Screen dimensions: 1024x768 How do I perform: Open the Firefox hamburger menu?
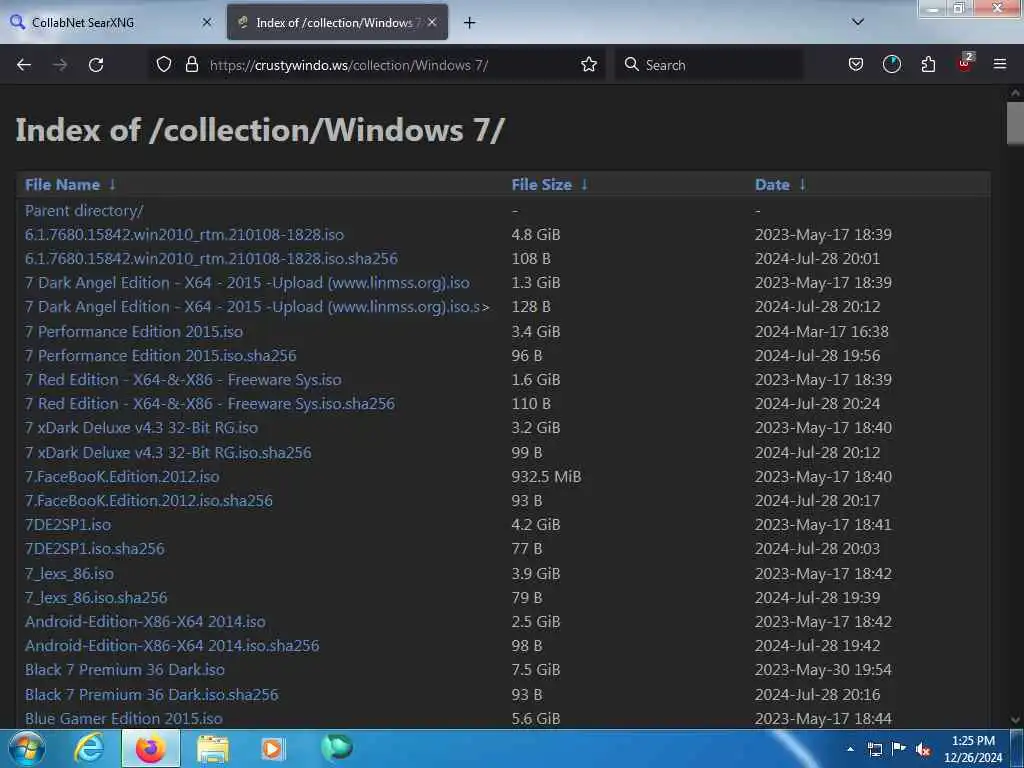tap(1000, 64)
